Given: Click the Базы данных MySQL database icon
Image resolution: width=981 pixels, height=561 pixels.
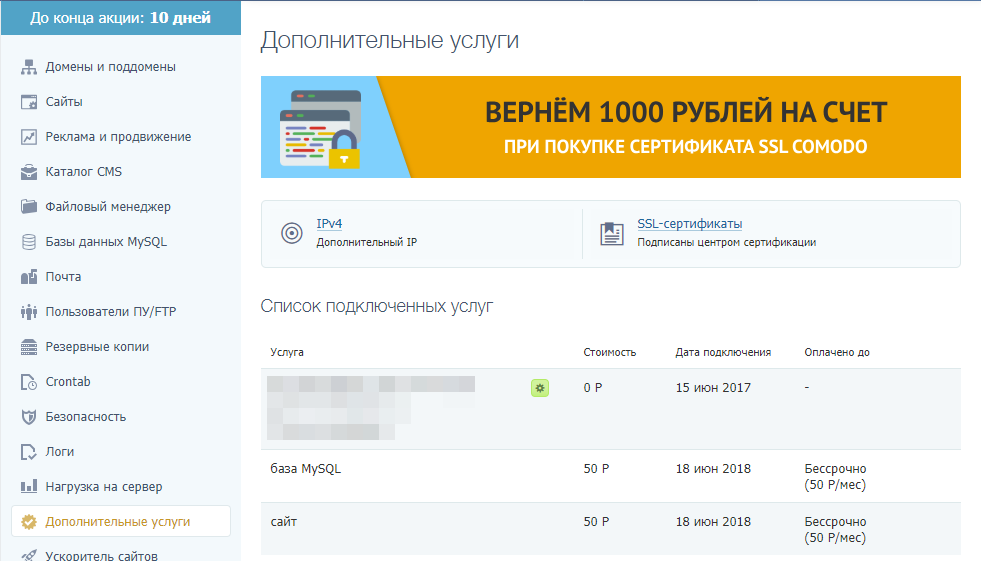Looking at the screenshot, I should click(x=28, y=242).
